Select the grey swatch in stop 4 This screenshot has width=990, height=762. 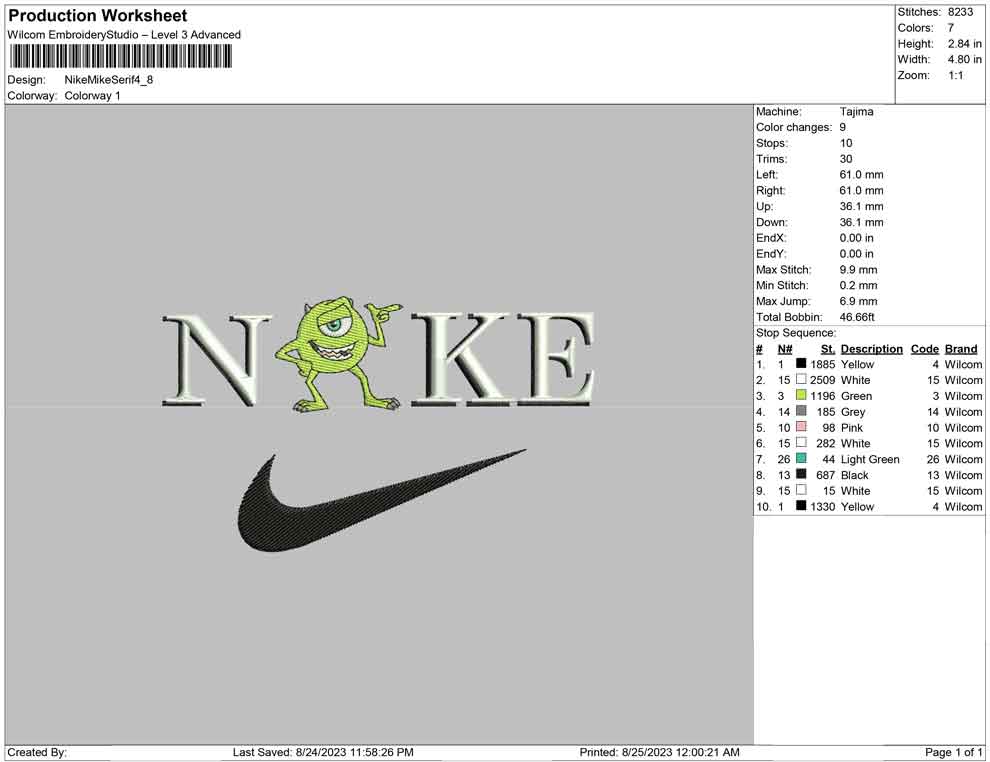801,412
